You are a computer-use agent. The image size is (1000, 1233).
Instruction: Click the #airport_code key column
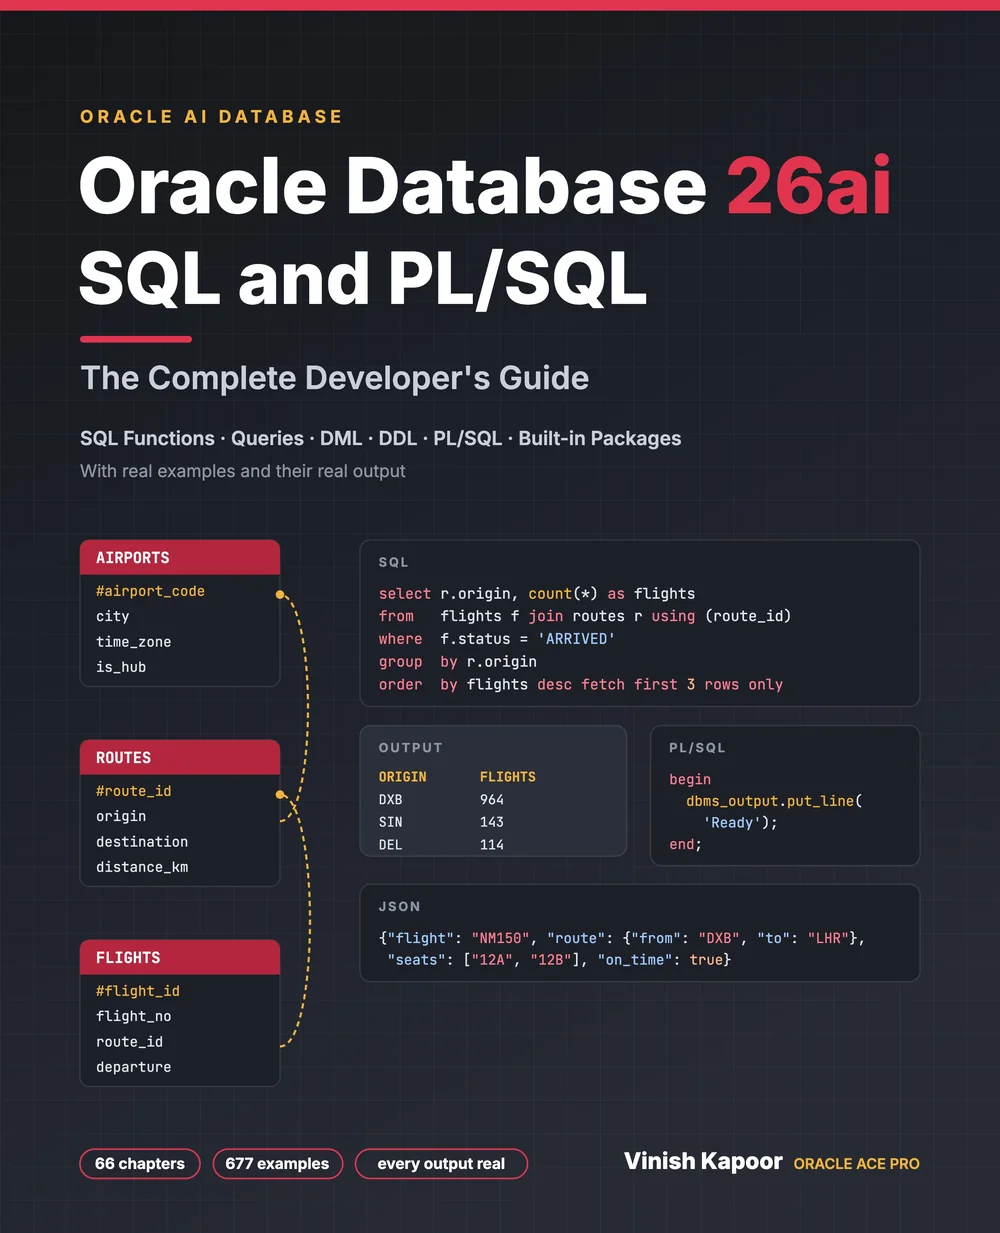coord(150,591)
